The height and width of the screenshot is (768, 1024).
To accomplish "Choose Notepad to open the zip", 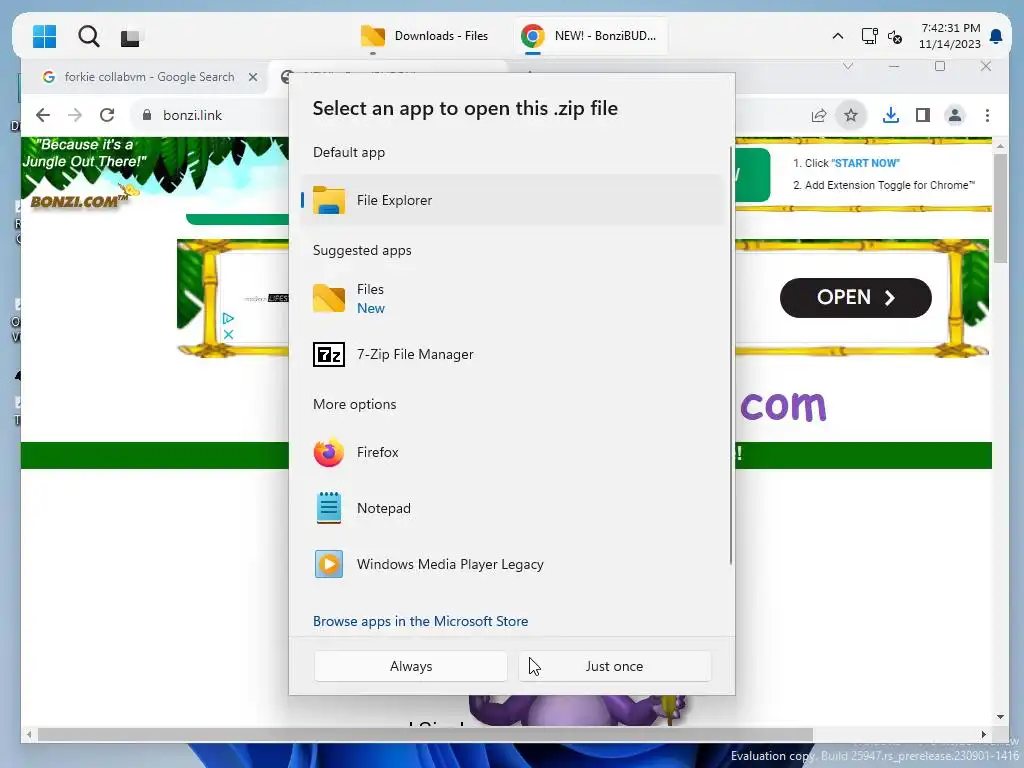I will pos(512,508).
